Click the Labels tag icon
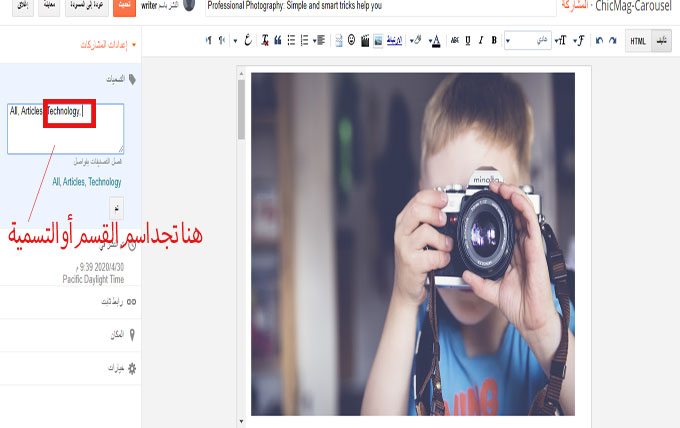Screen dimensions: 680x428 (132, 79)
